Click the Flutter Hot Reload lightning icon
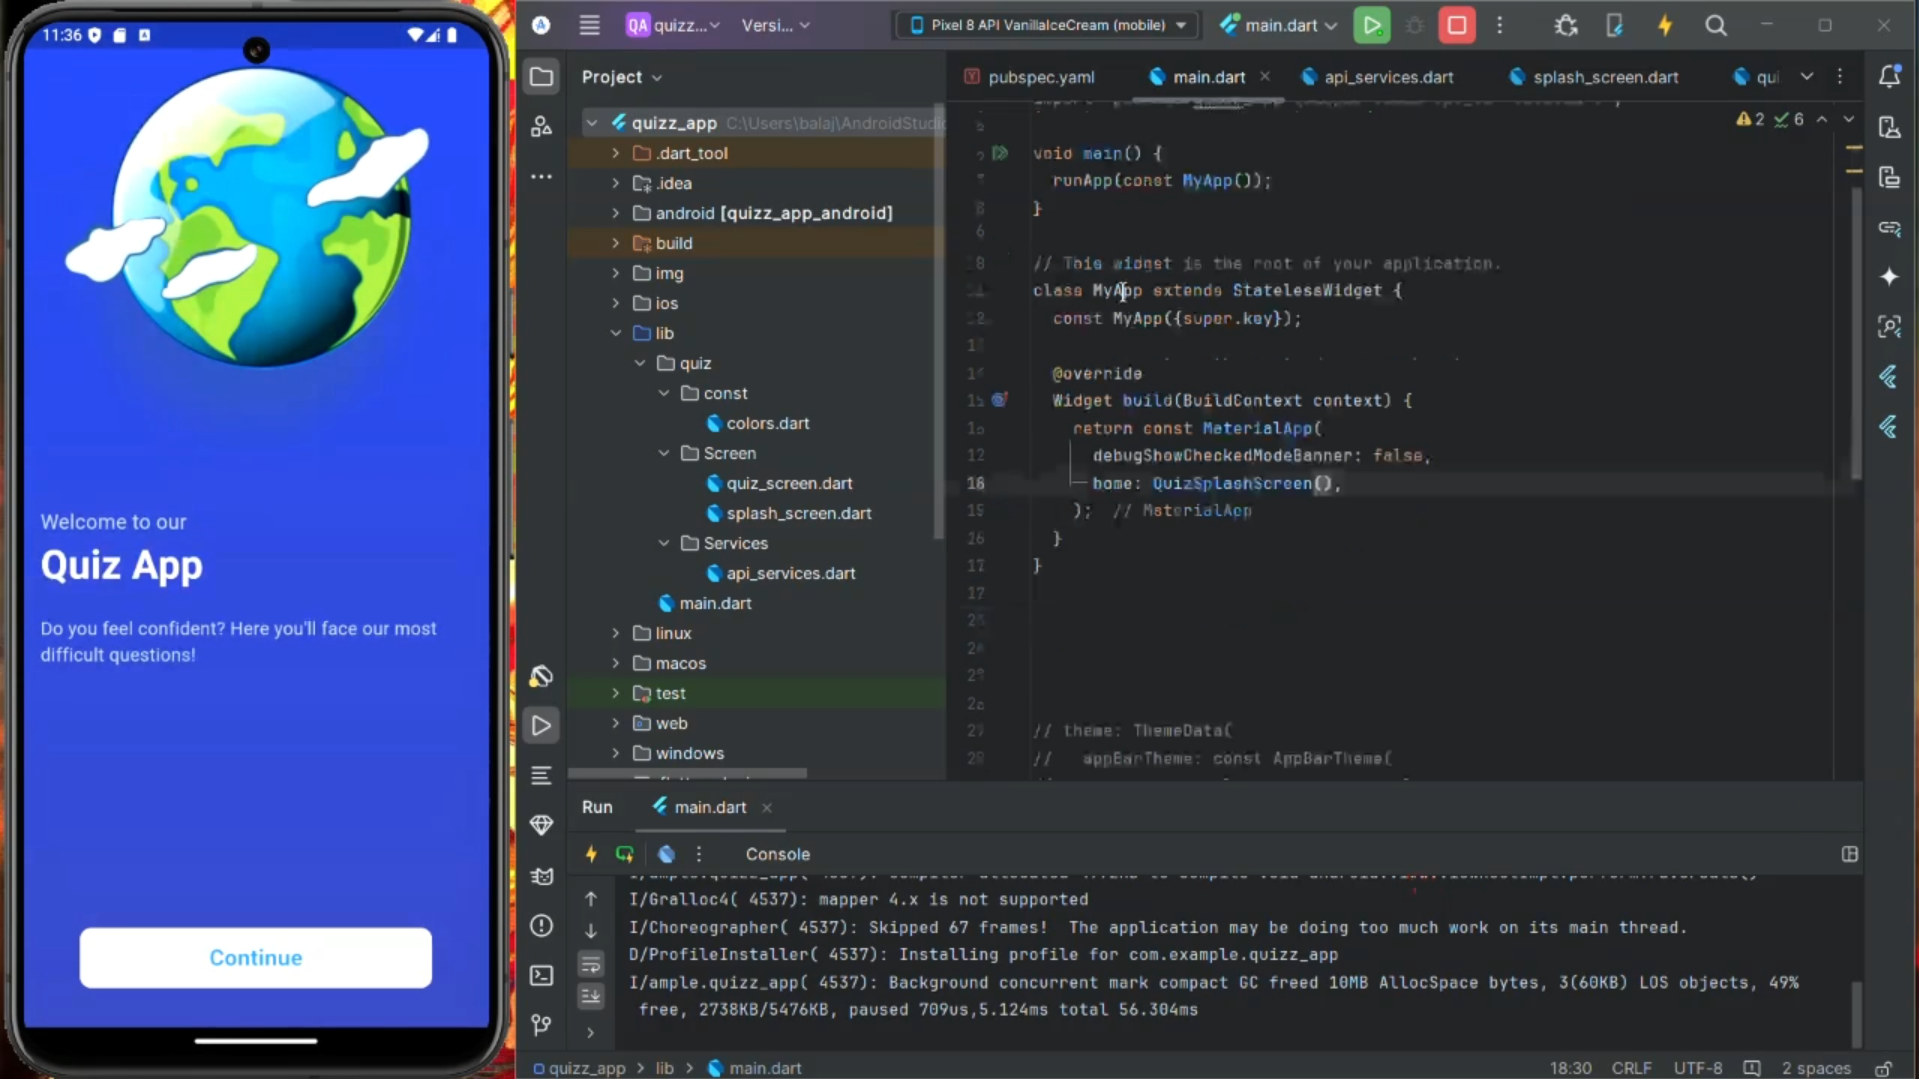The image size is (1919, 1079). (x=1665, y=26)
